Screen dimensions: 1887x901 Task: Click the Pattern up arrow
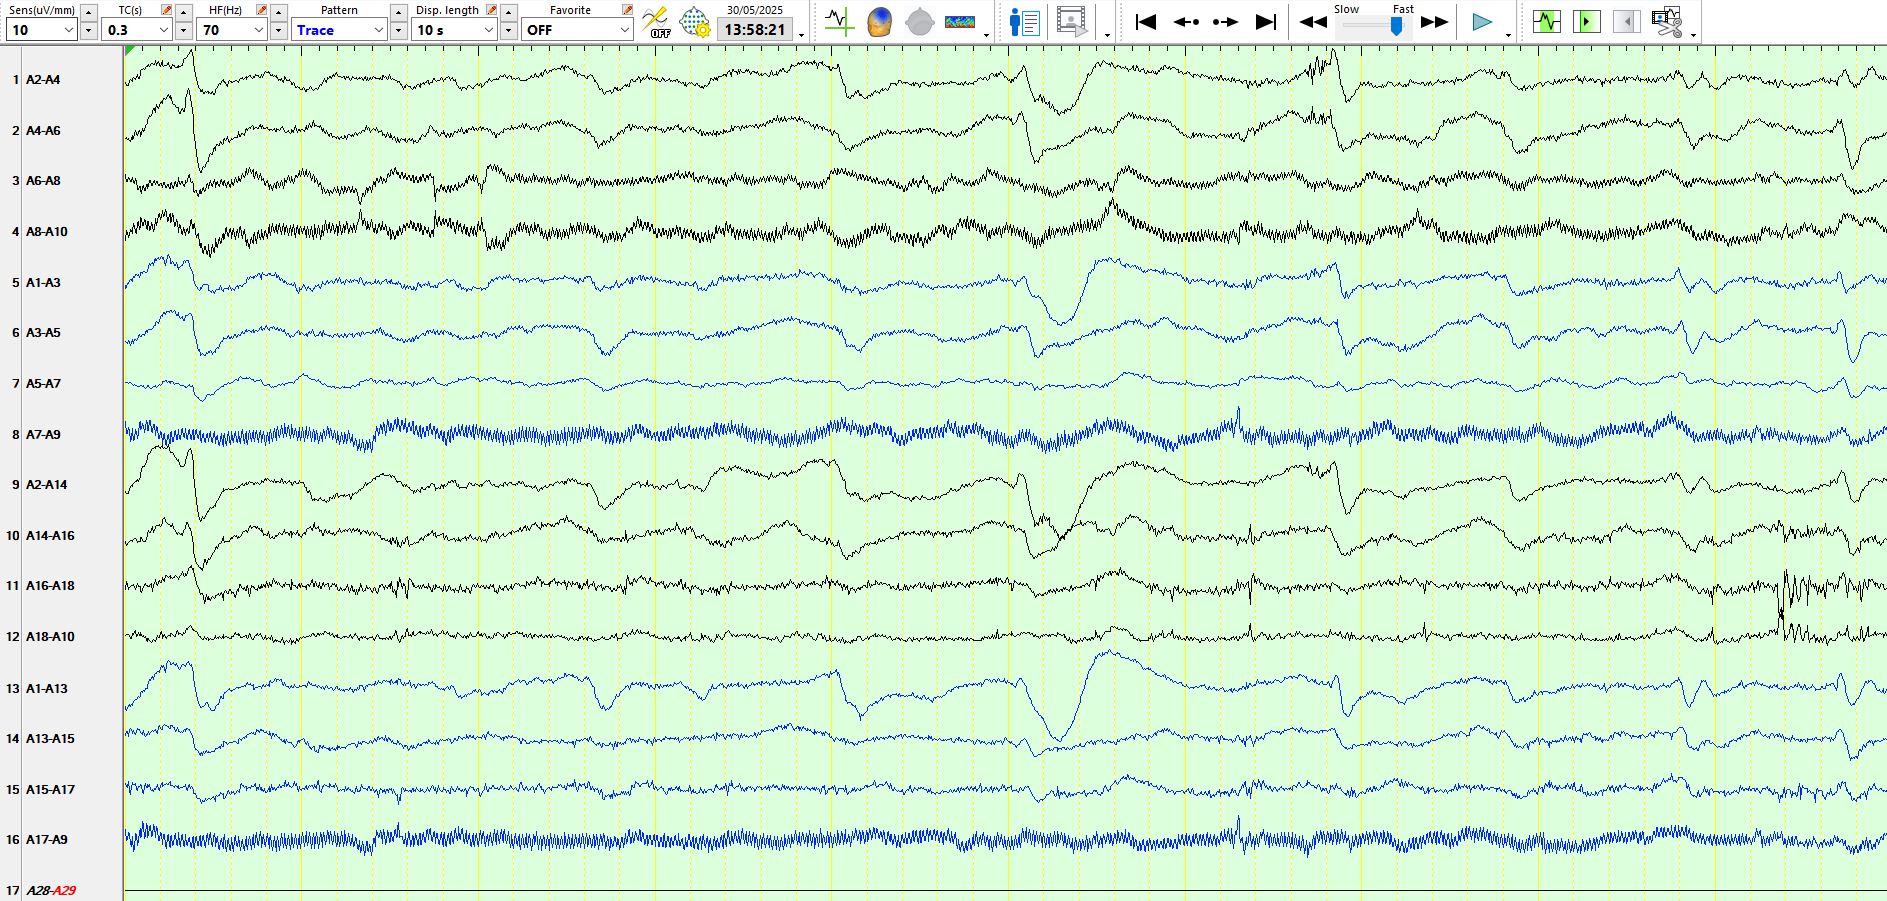(x=398, y=12)
